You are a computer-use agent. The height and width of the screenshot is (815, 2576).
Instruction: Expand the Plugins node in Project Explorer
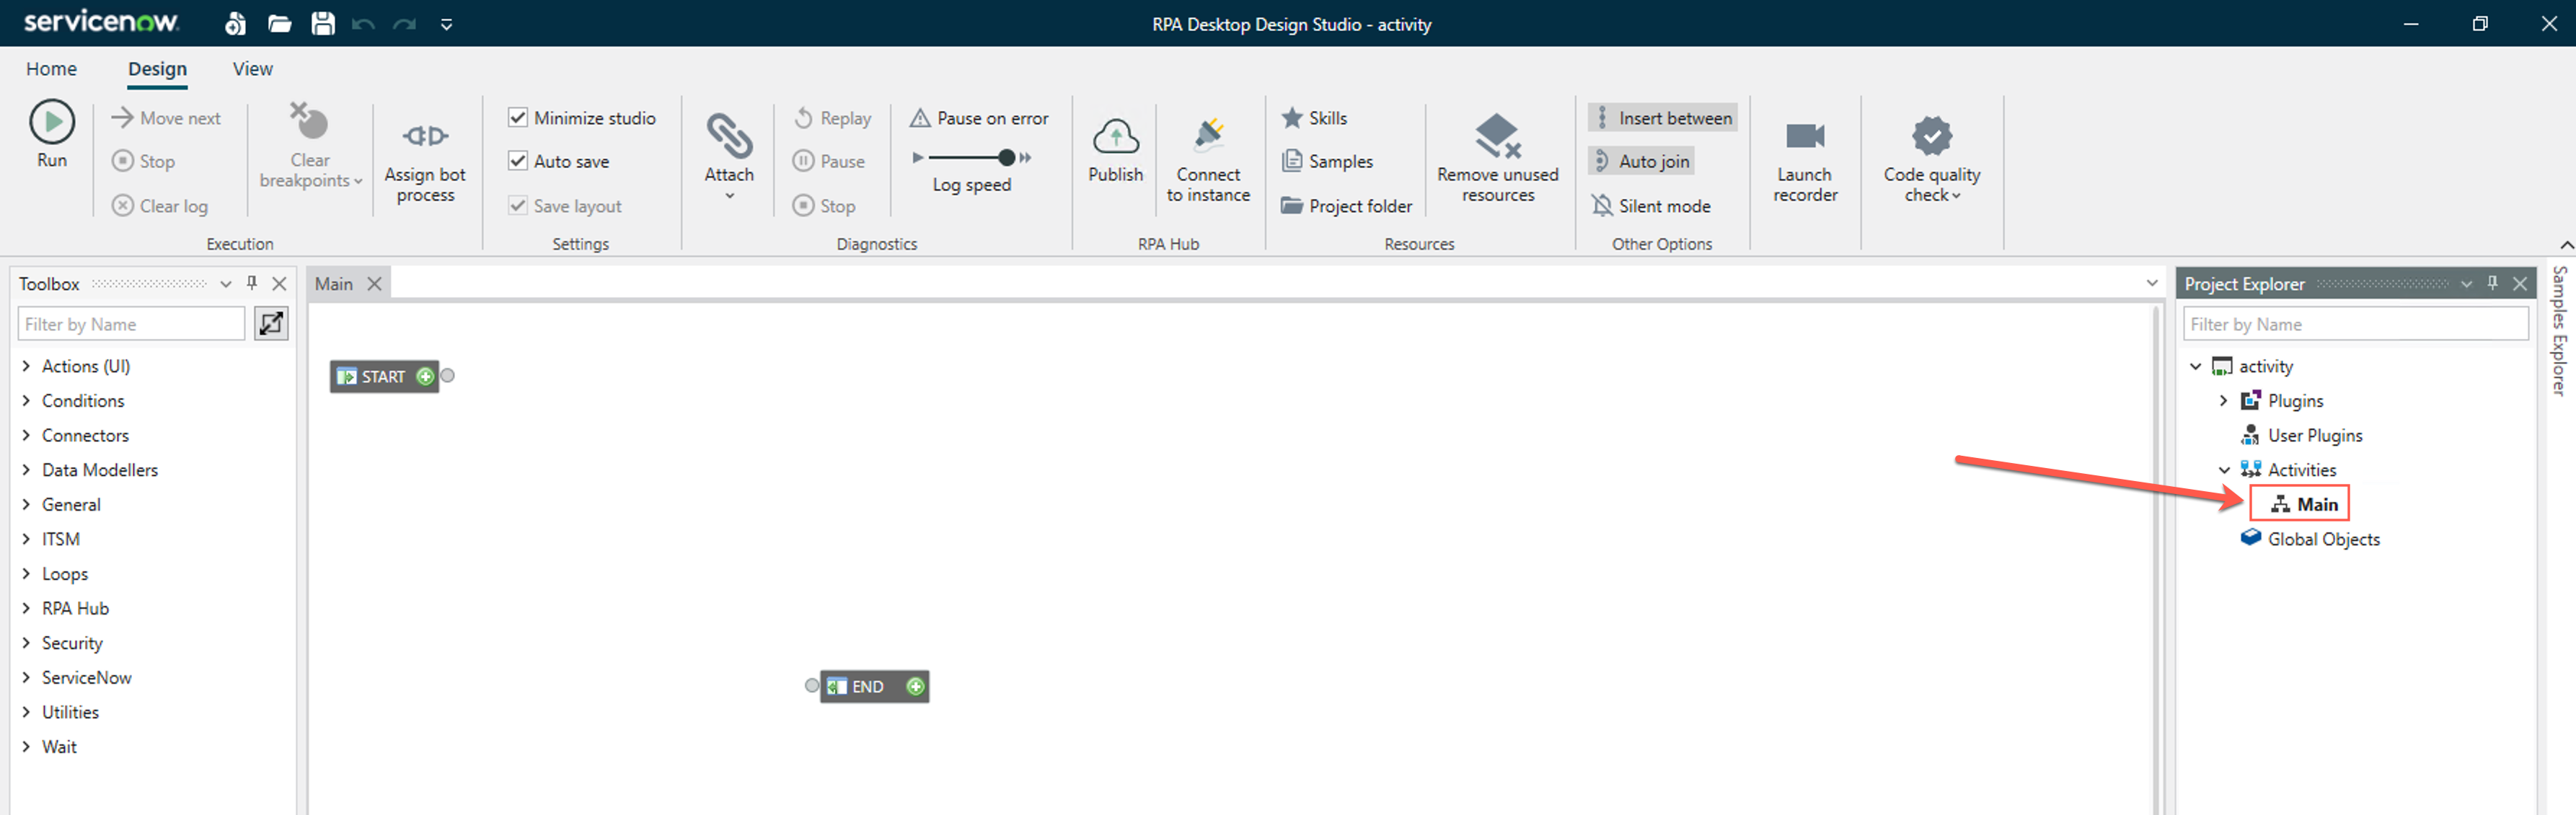pos(2223,401)
